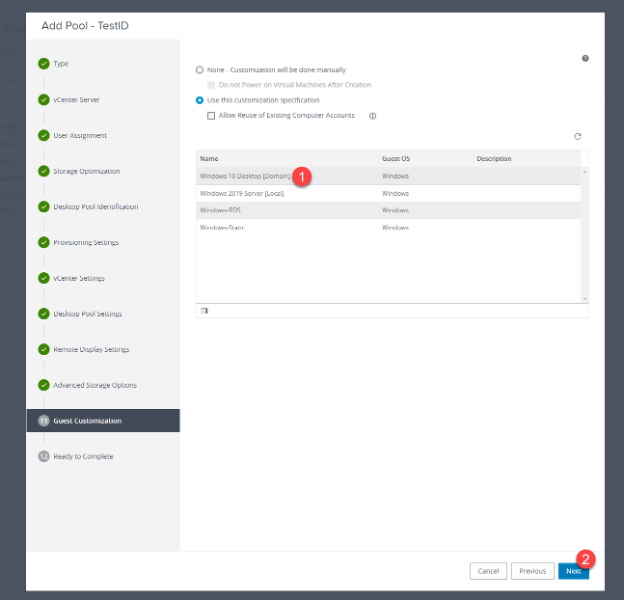The image size is (624, 600).
Task: Click the Next button
Action: click(x=573, y=571)
